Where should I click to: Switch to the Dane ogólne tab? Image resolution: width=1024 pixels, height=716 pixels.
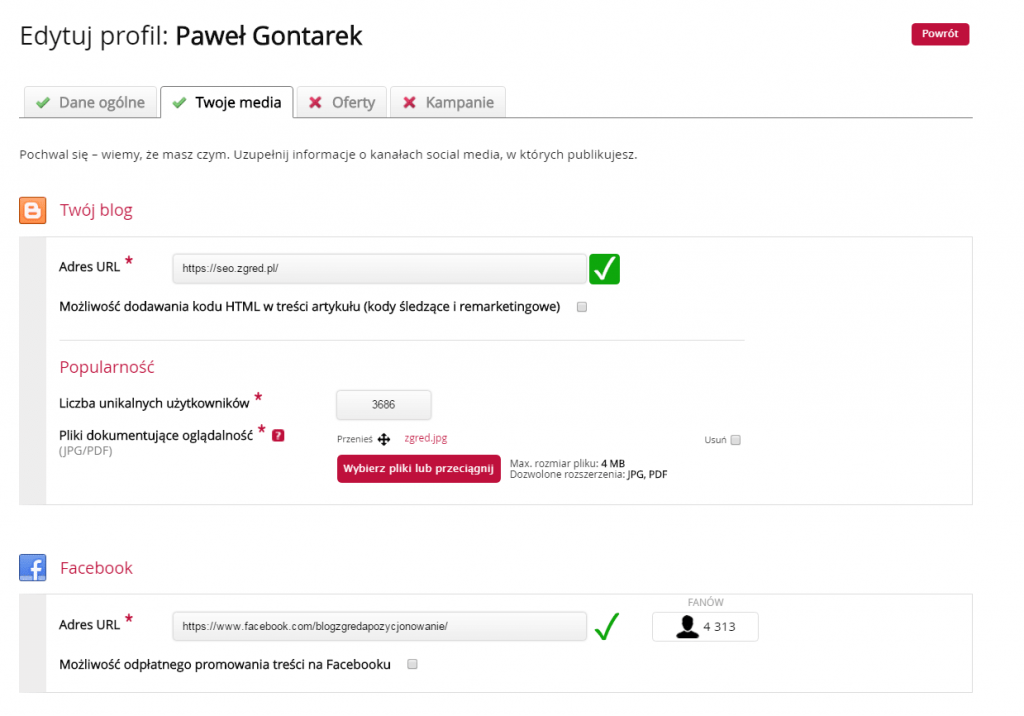pos(90,103)
